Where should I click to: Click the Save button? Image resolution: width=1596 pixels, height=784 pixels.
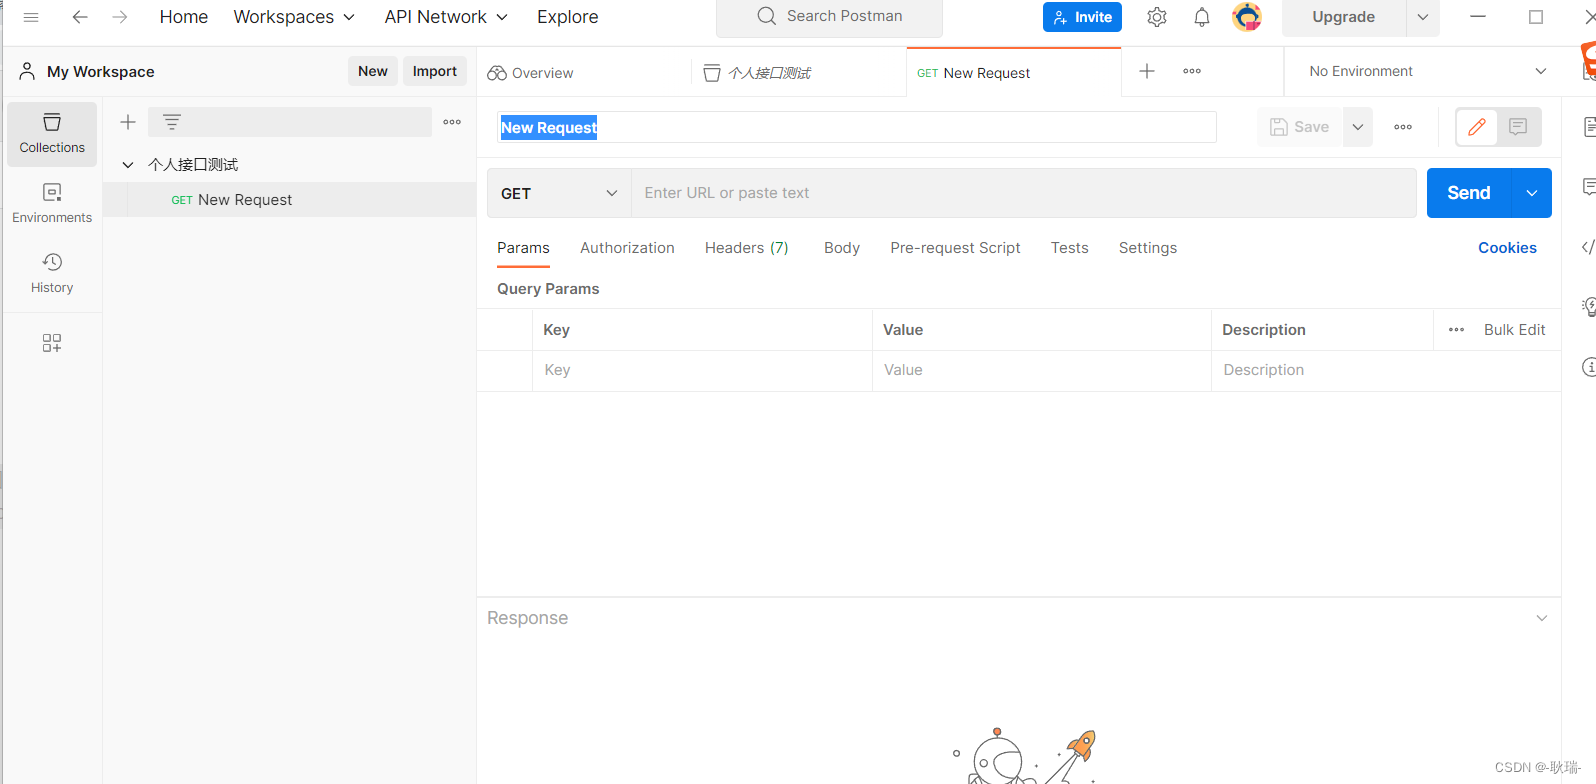tap(1299, 127)
